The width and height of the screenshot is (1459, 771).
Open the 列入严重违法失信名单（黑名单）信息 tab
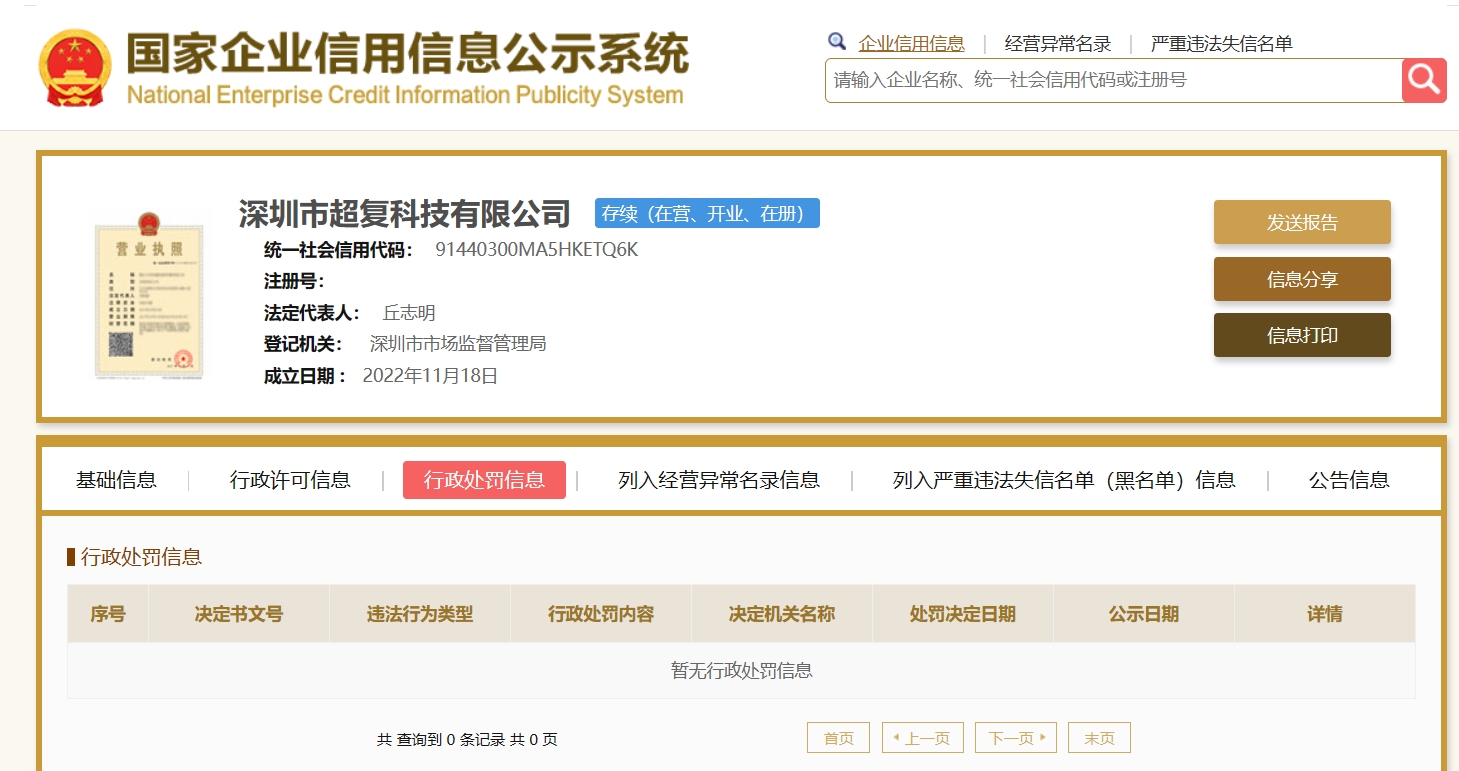click(1064, 480)
